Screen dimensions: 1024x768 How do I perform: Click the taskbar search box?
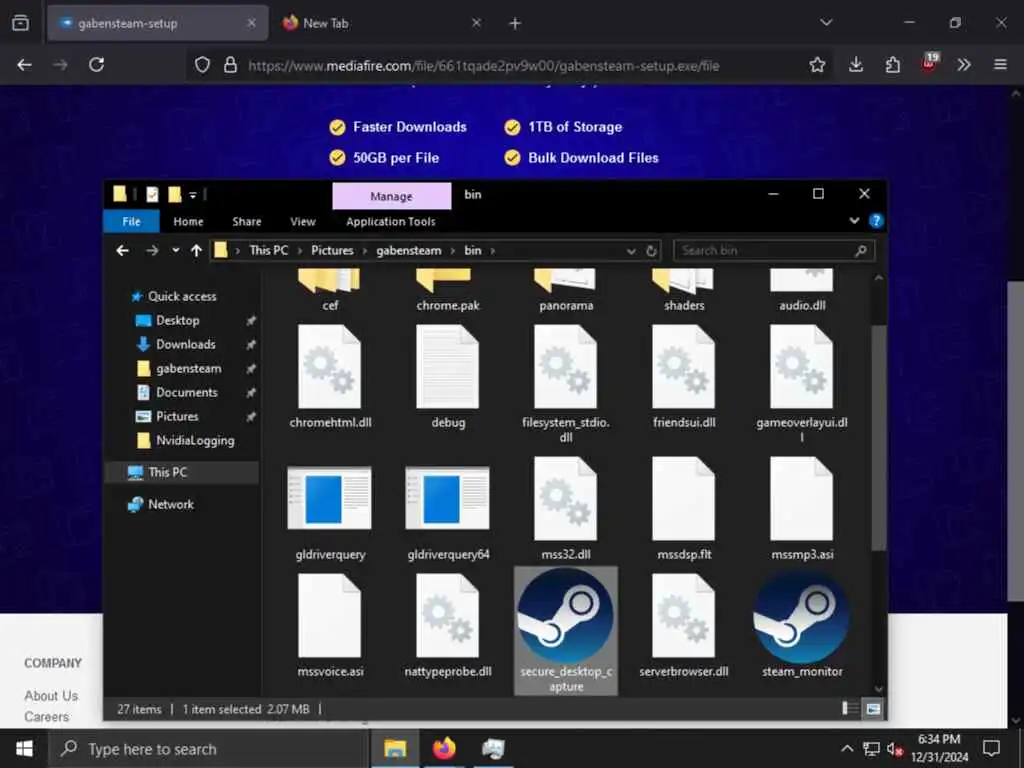point(209,749)
